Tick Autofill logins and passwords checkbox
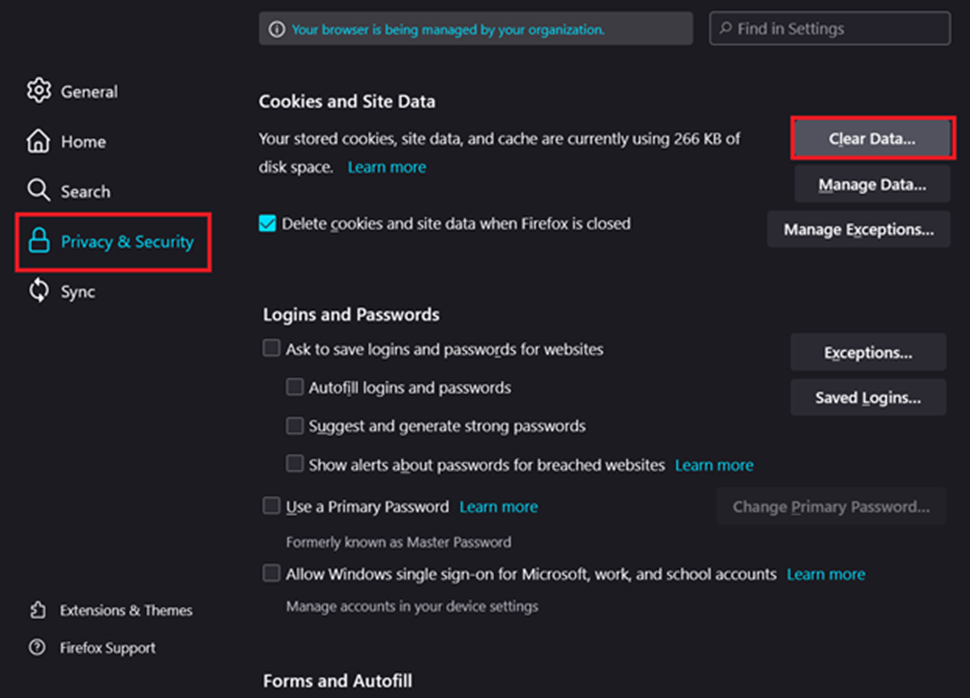Image resolution: width=970 pixels, height=698 pixels. coord(295,387)
